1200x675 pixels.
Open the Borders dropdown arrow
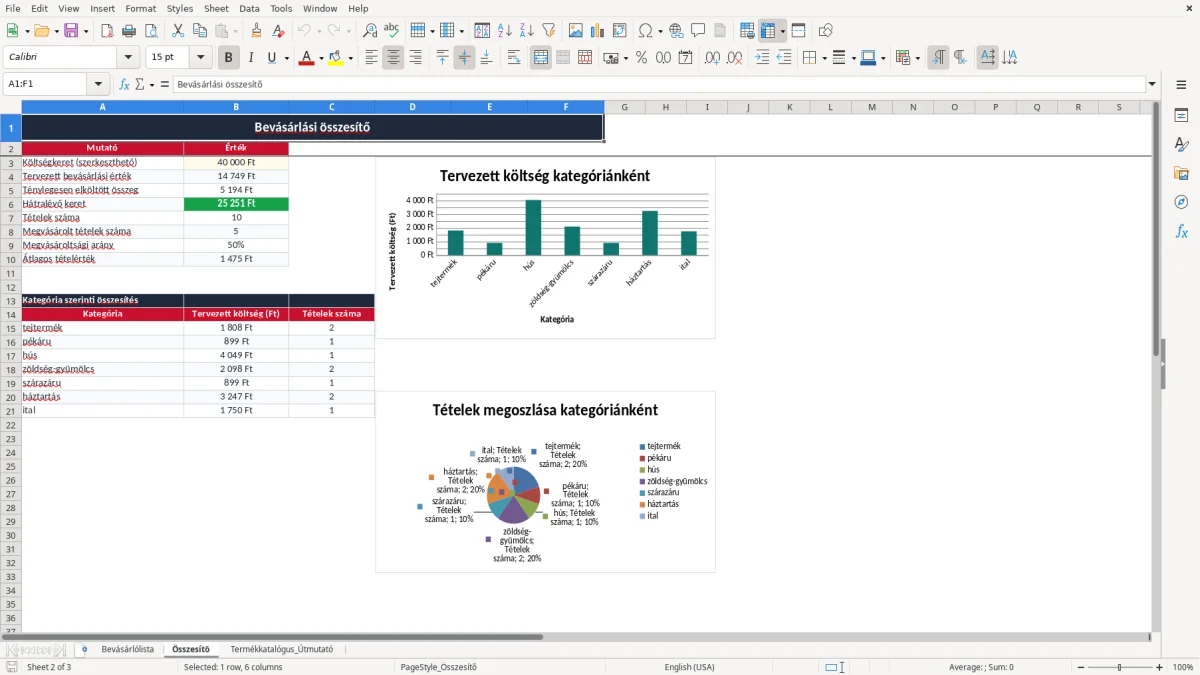click(x=826, y=58)
